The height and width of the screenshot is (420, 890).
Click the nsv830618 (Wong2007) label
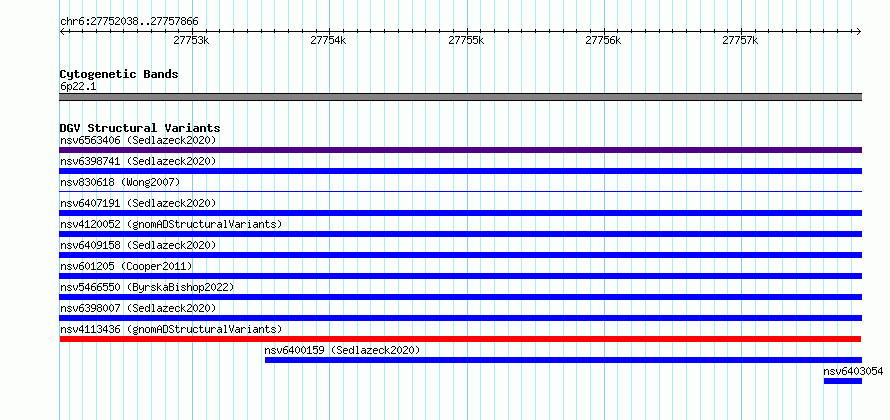120,182
